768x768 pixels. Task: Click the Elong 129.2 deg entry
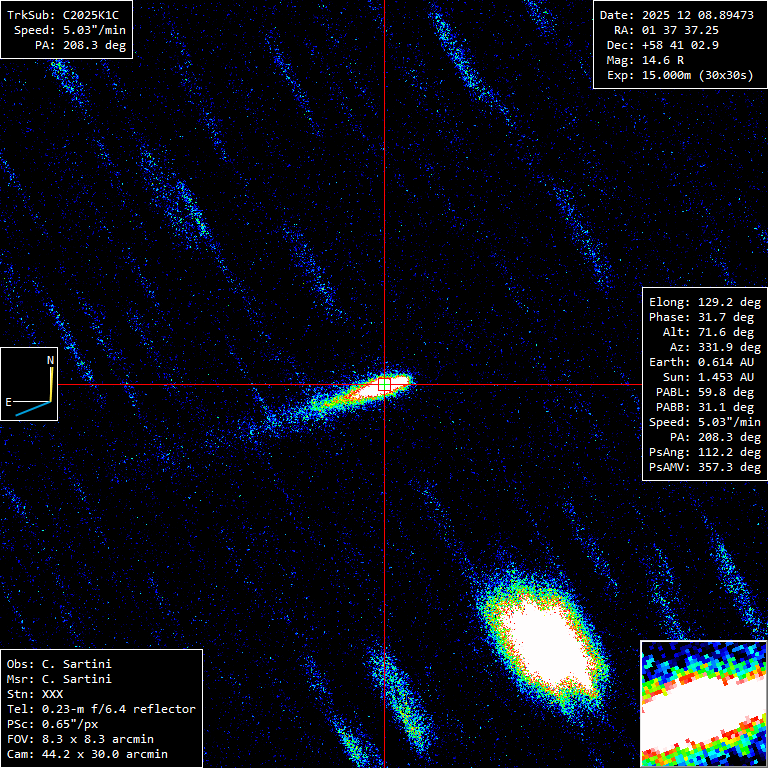[x=704, y=302]
